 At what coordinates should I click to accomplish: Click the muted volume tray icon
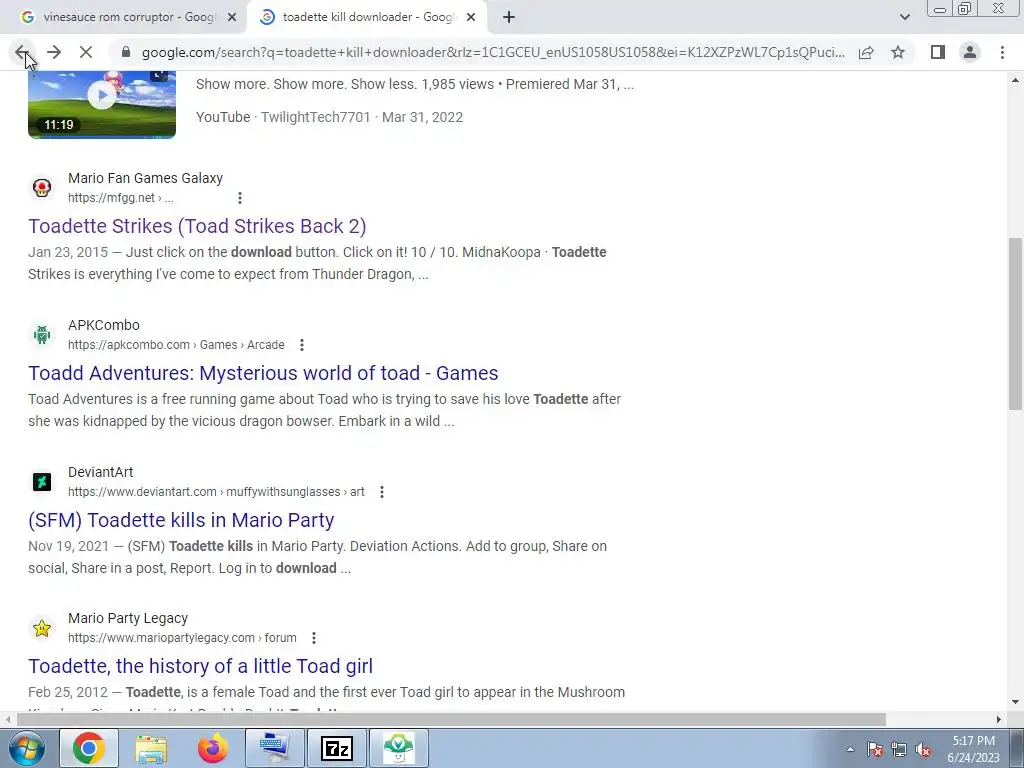(x=923, y=750)
